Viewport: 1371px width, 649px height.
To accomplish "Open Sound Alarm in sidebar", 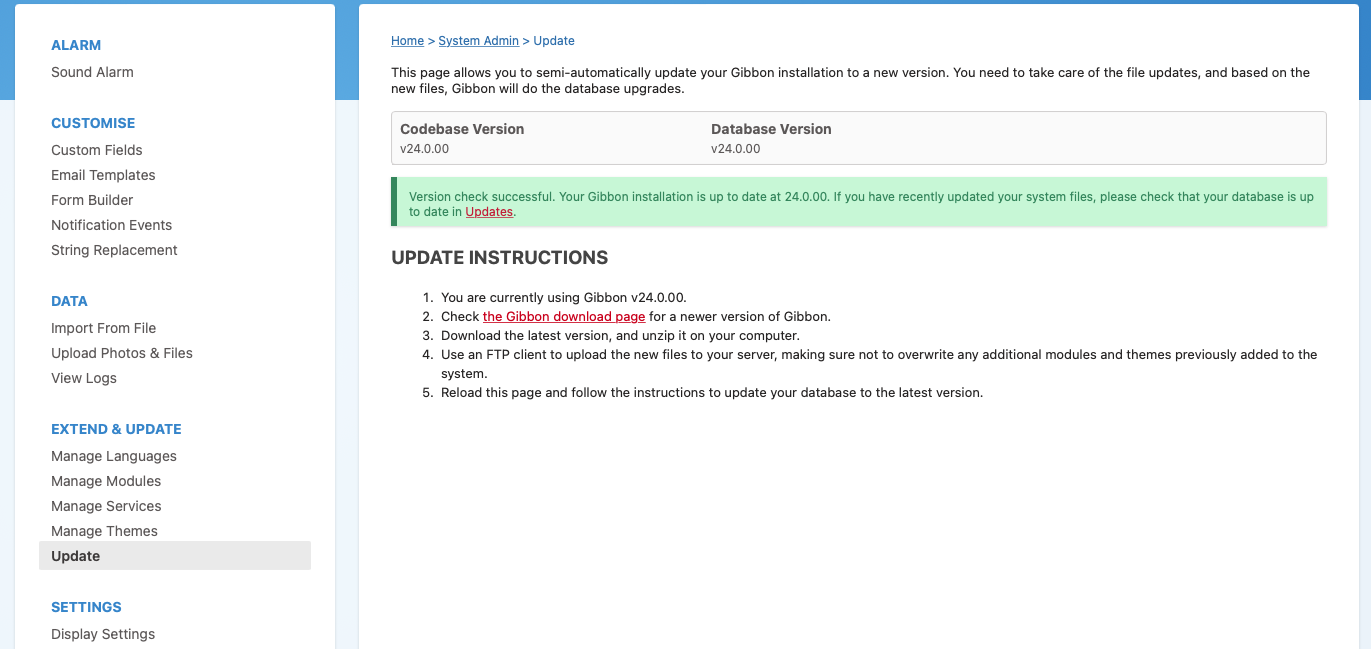I will tap(92, 72).
